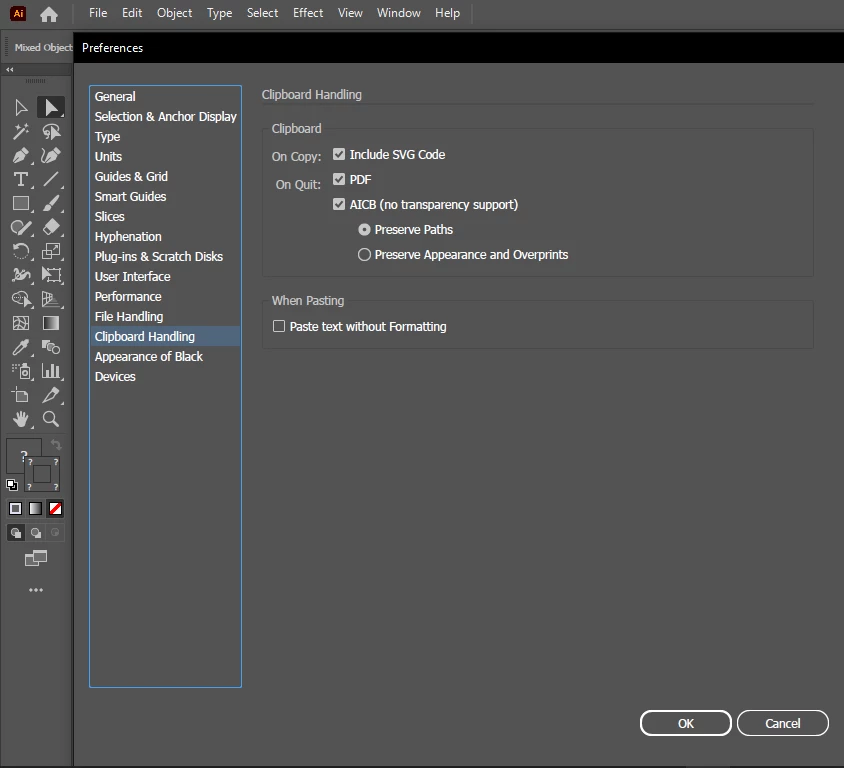Select Preserve Paths radio button
This screenshot has height=768, width=844.
(364, 230)
